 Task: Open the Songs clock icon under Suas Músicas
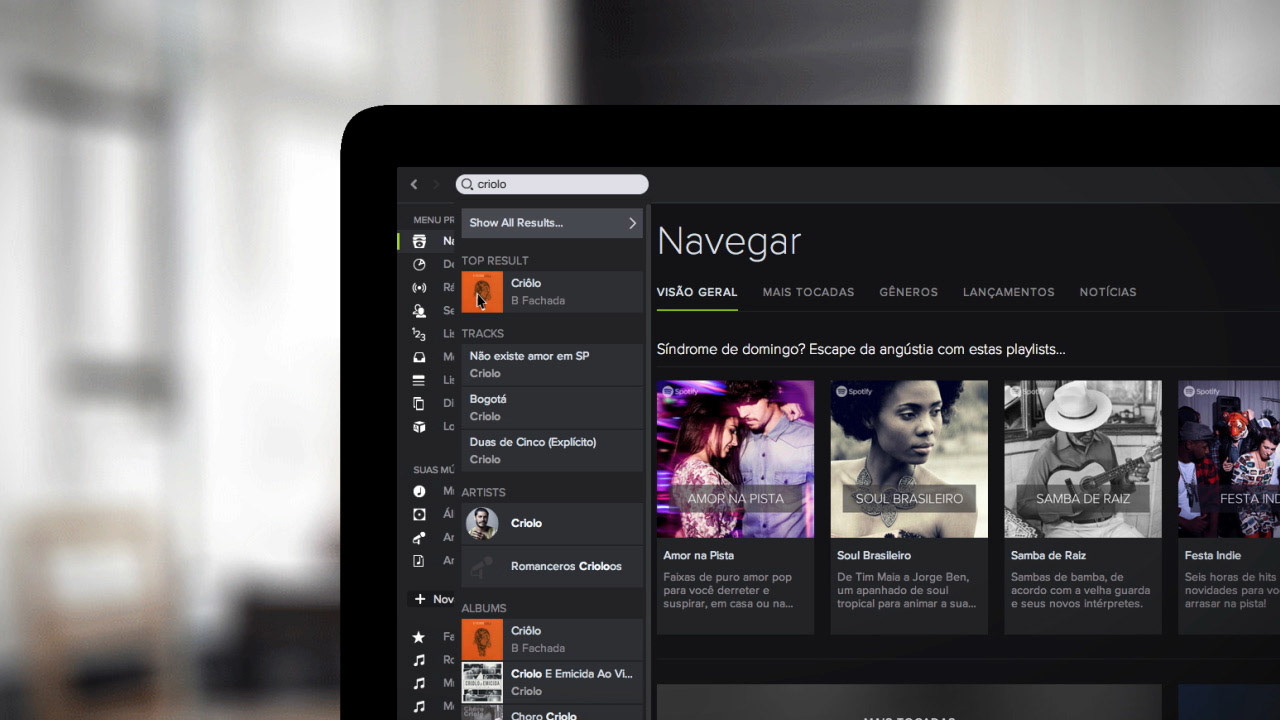419,491
